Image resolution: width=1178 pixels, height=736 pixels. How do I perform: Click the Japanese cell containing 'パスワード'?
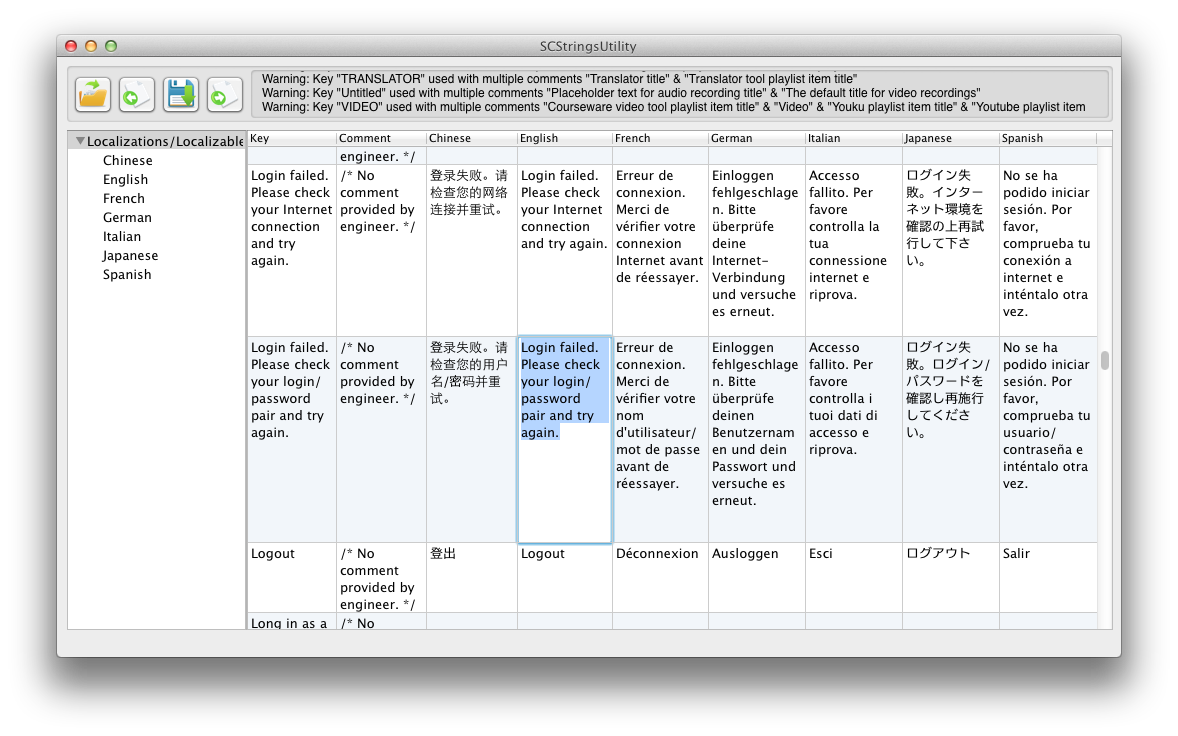pos(950,439)
